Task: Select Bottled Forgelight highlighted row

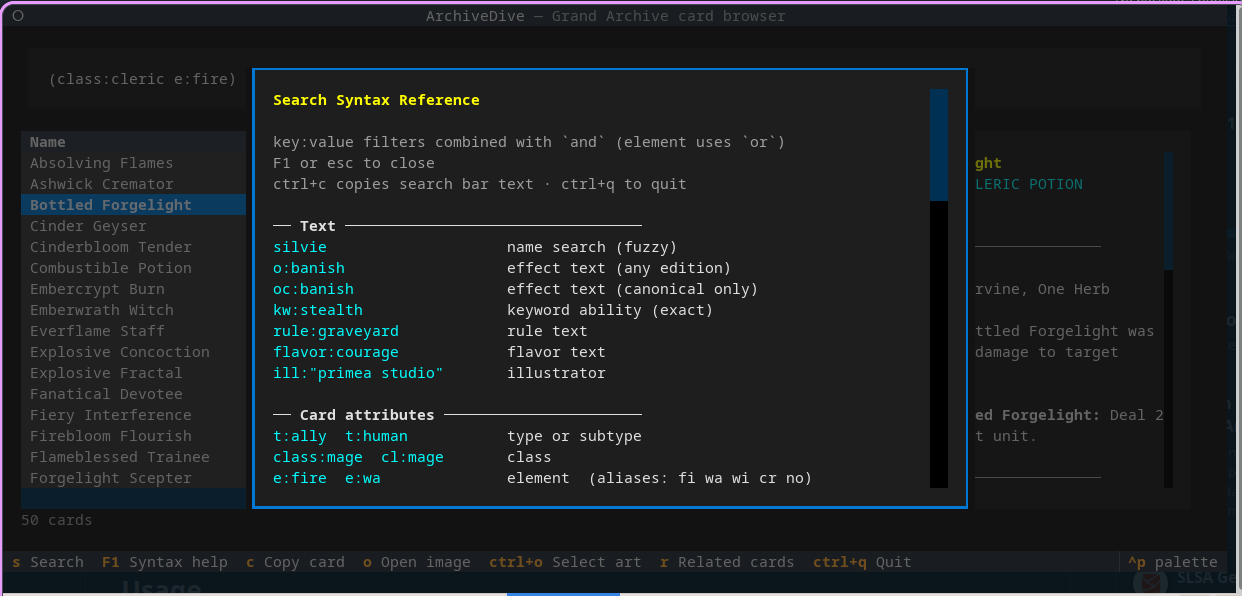Action: (x=133, y=205)
